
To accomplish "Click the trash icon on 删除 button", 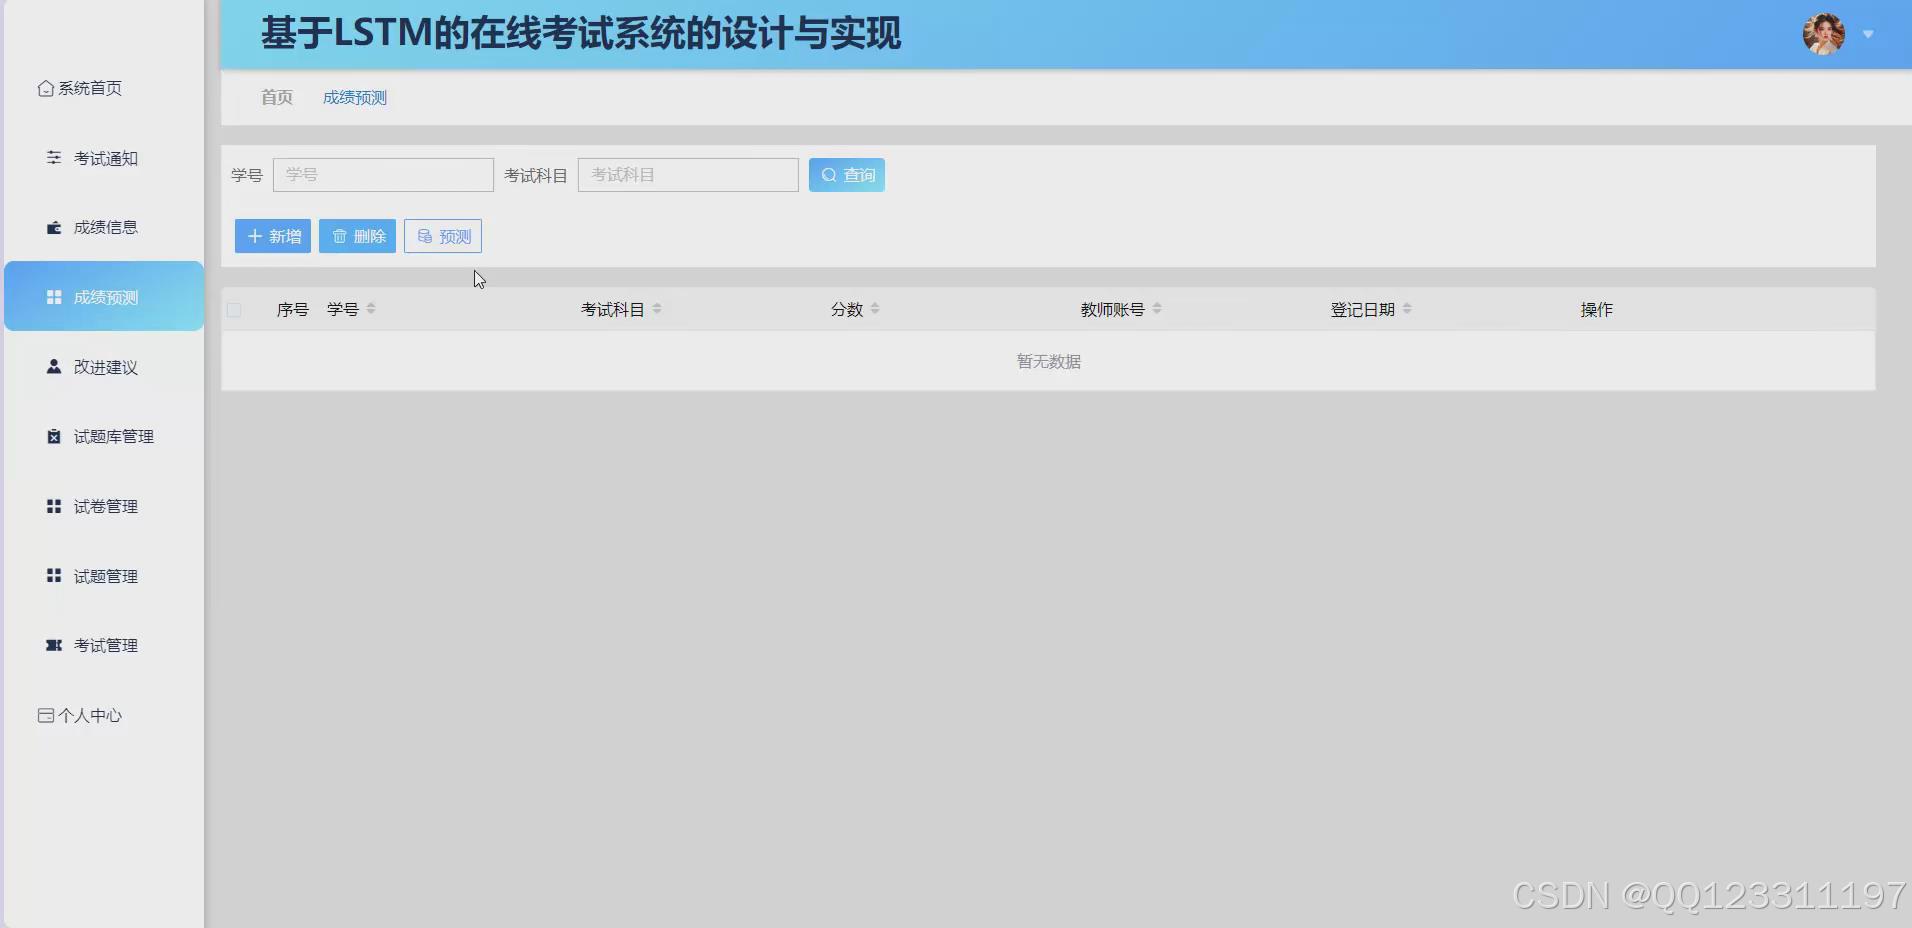I will click(341, 236).
